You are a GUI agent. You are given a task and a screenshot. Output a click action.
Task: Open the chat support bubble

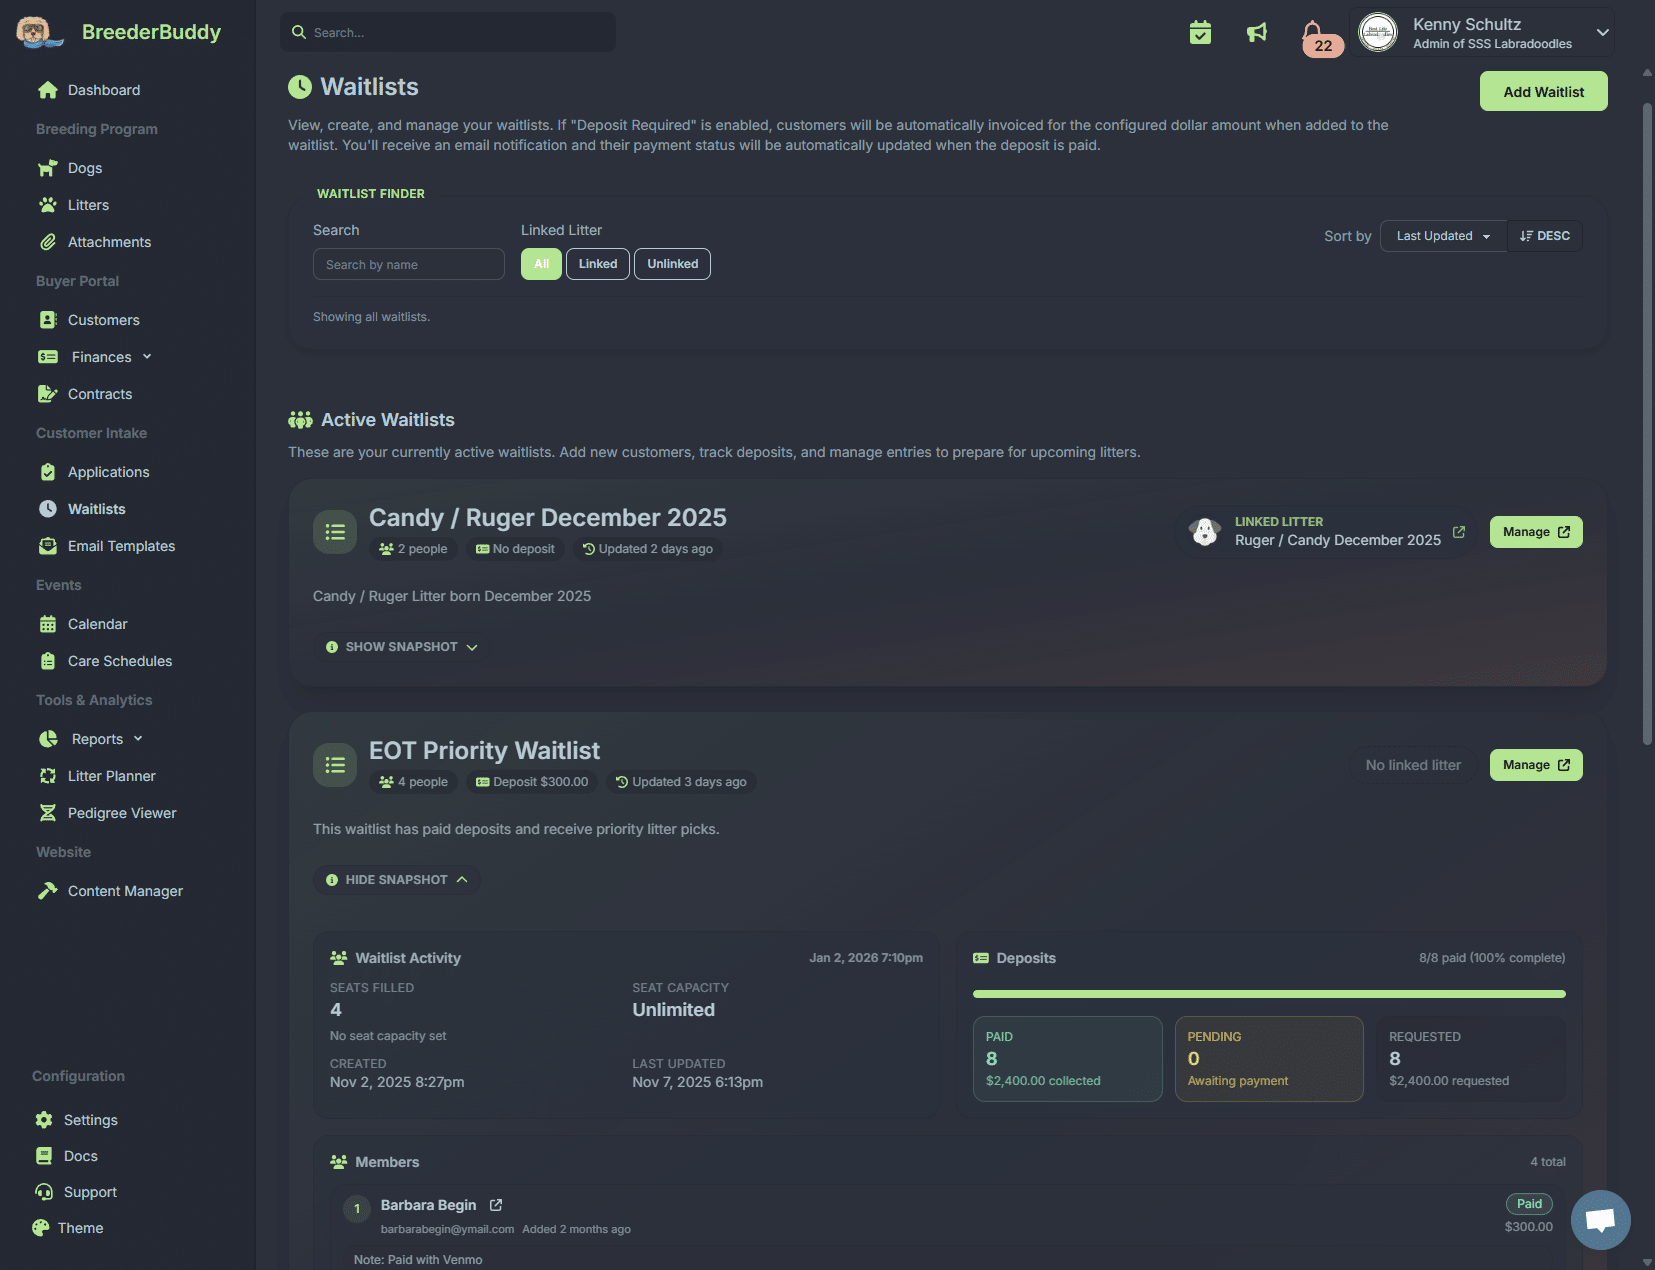click(1600, 1219)
